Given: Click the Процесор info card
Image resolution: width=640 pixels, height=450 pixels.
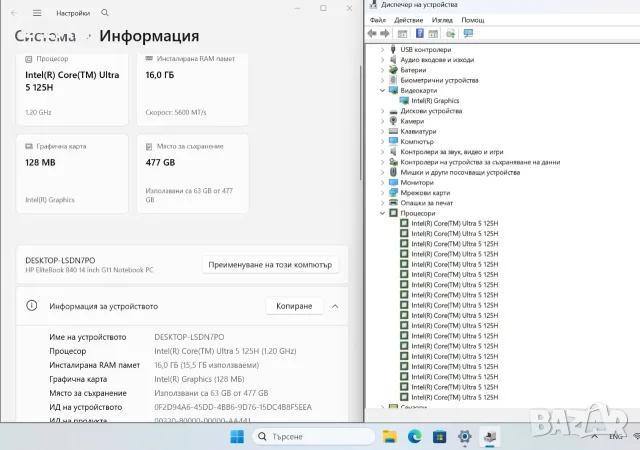Looking at the screenshot, I should [x=72, y=89].
